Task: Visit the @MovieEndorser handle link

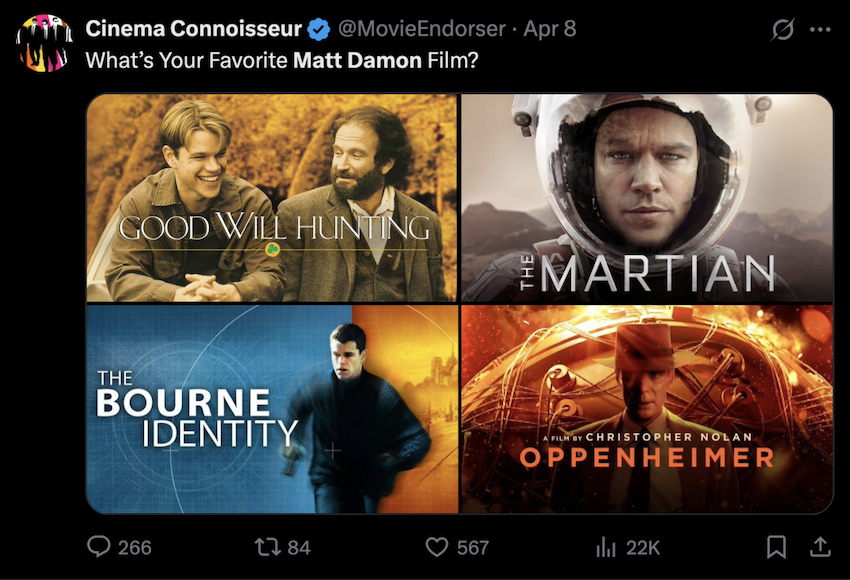Action: (x=422, y=29)
